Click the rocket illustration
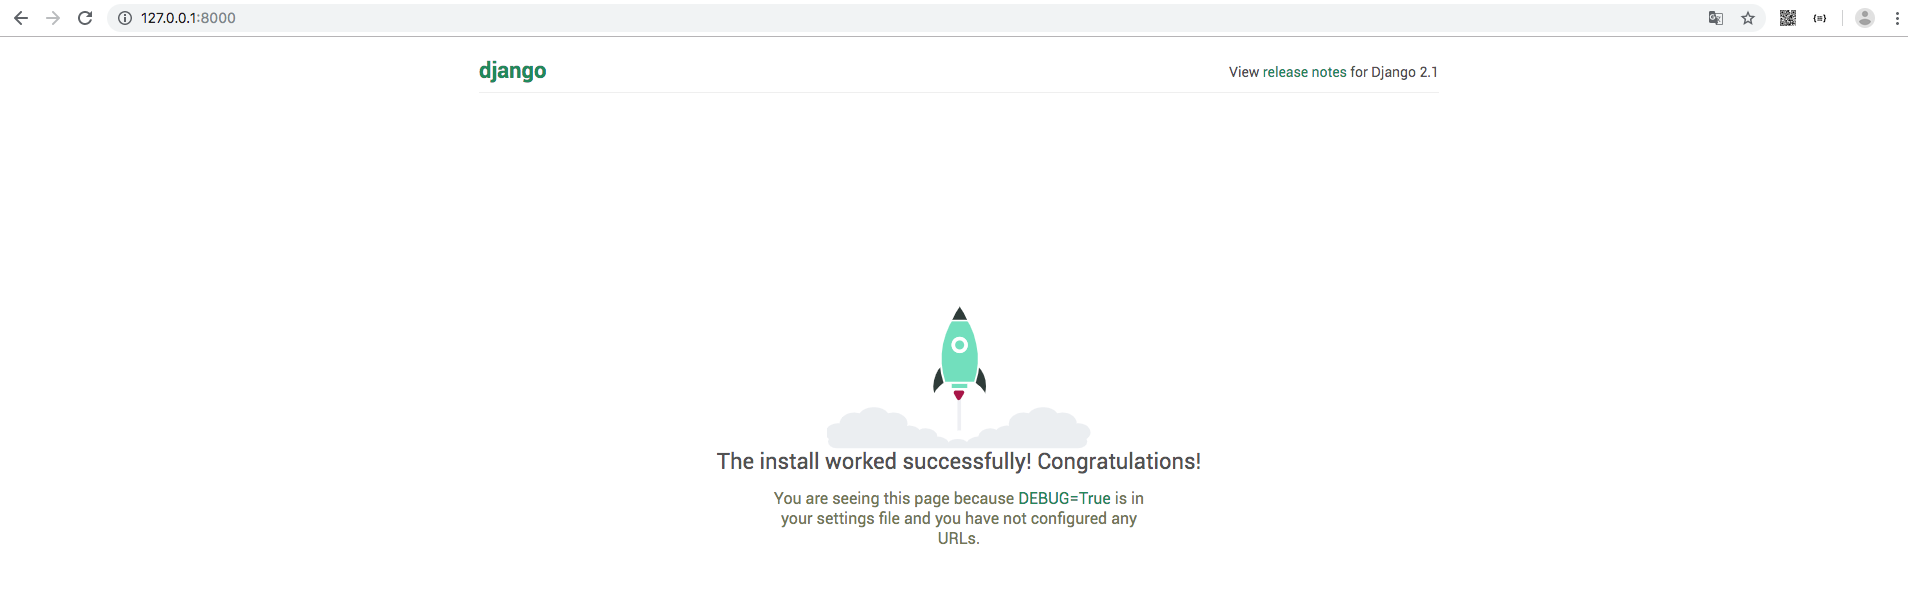 pos(959,377)
